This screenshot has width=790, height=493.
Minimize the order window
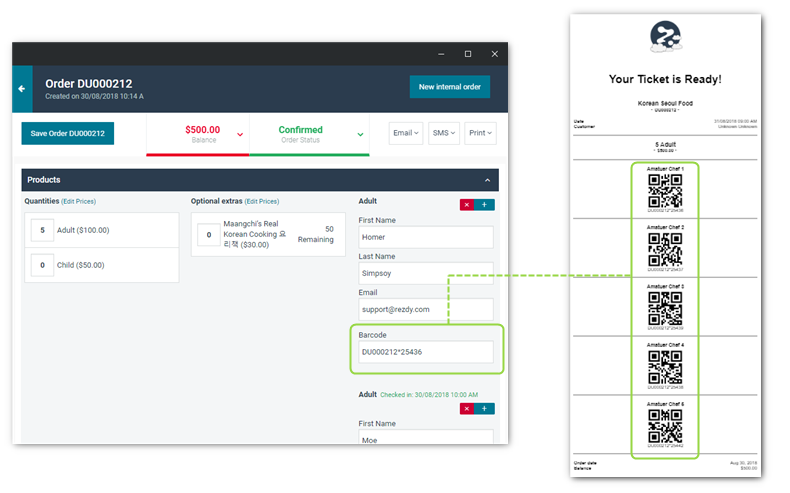pos(441,54)
